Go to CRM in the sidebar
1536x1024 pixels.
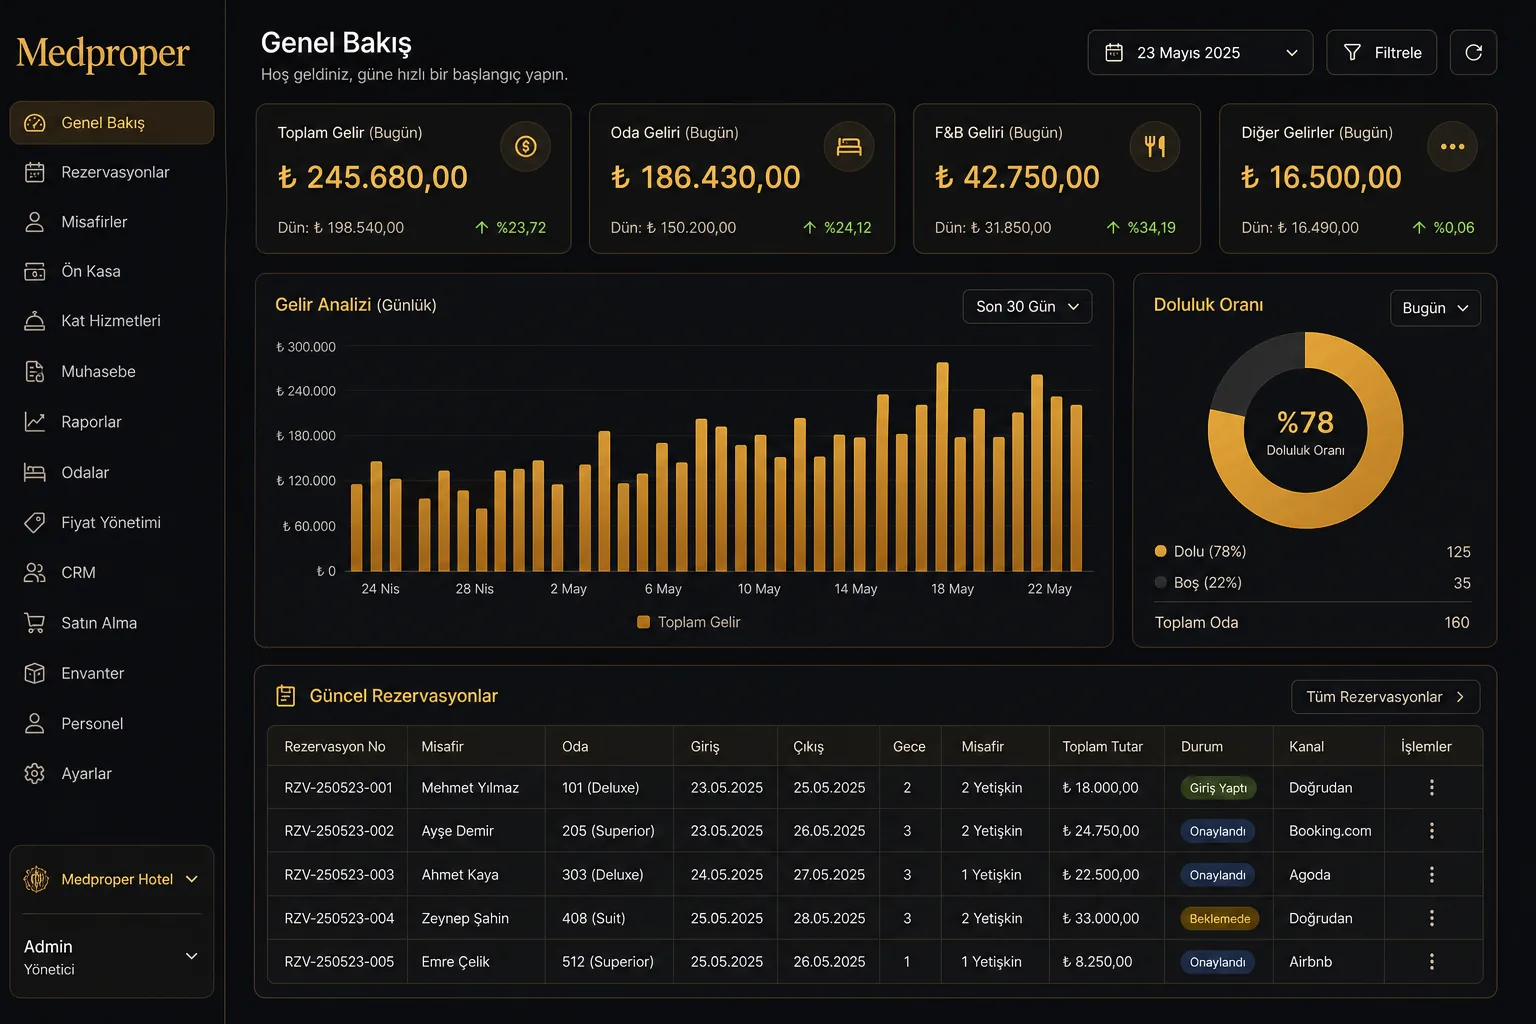tap(112, 573)
